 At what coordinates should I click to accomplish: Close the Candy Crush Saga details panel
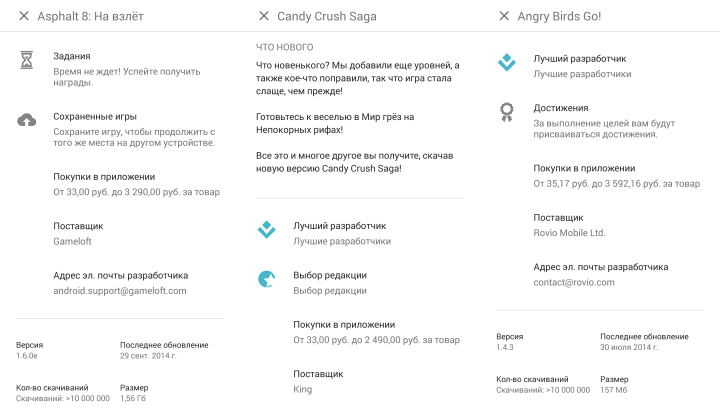click(x=264, y=16)
